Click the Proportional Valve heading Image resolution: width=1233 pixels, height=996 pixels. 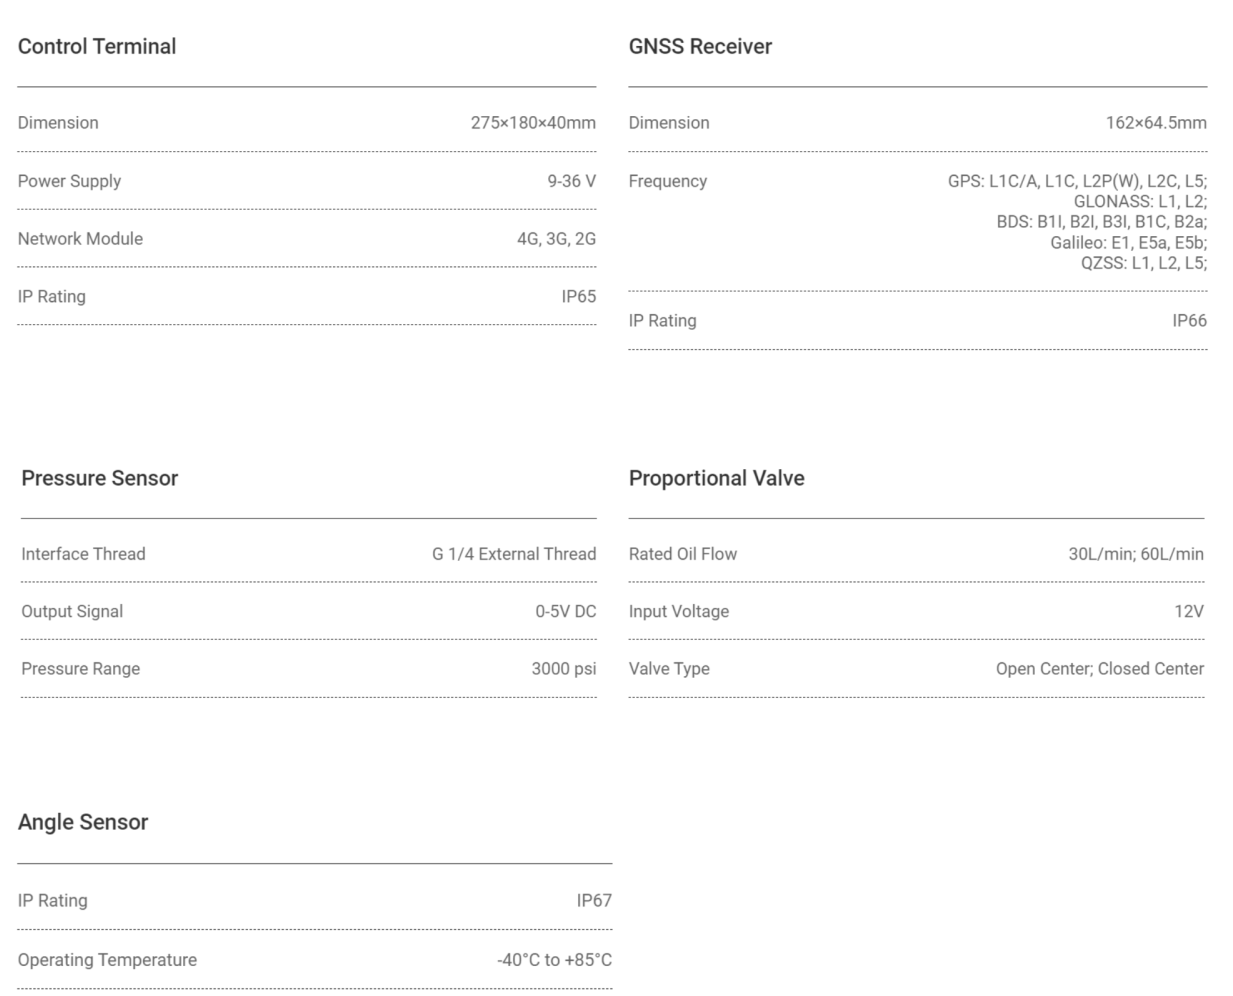716,478
